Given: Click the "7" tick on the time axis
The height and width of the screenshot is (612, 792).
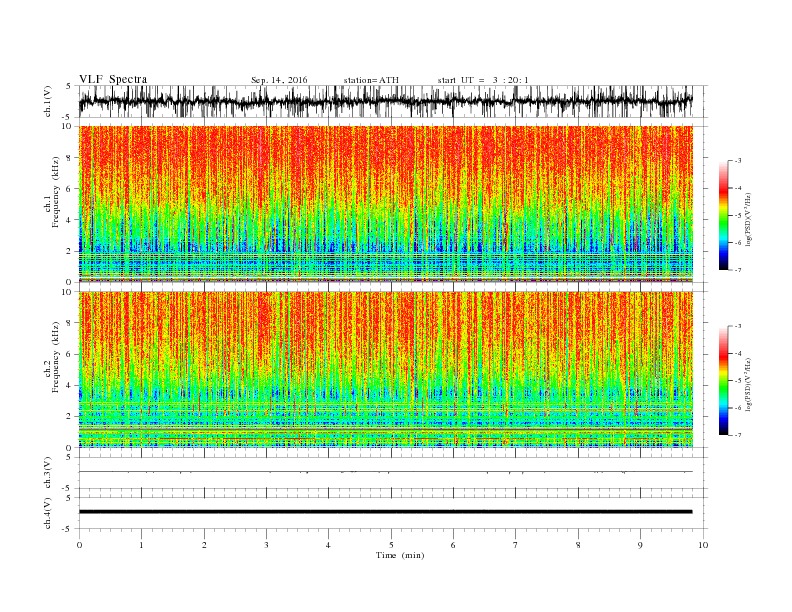Looking at the screenshot, I should click(x=516, y=545).
